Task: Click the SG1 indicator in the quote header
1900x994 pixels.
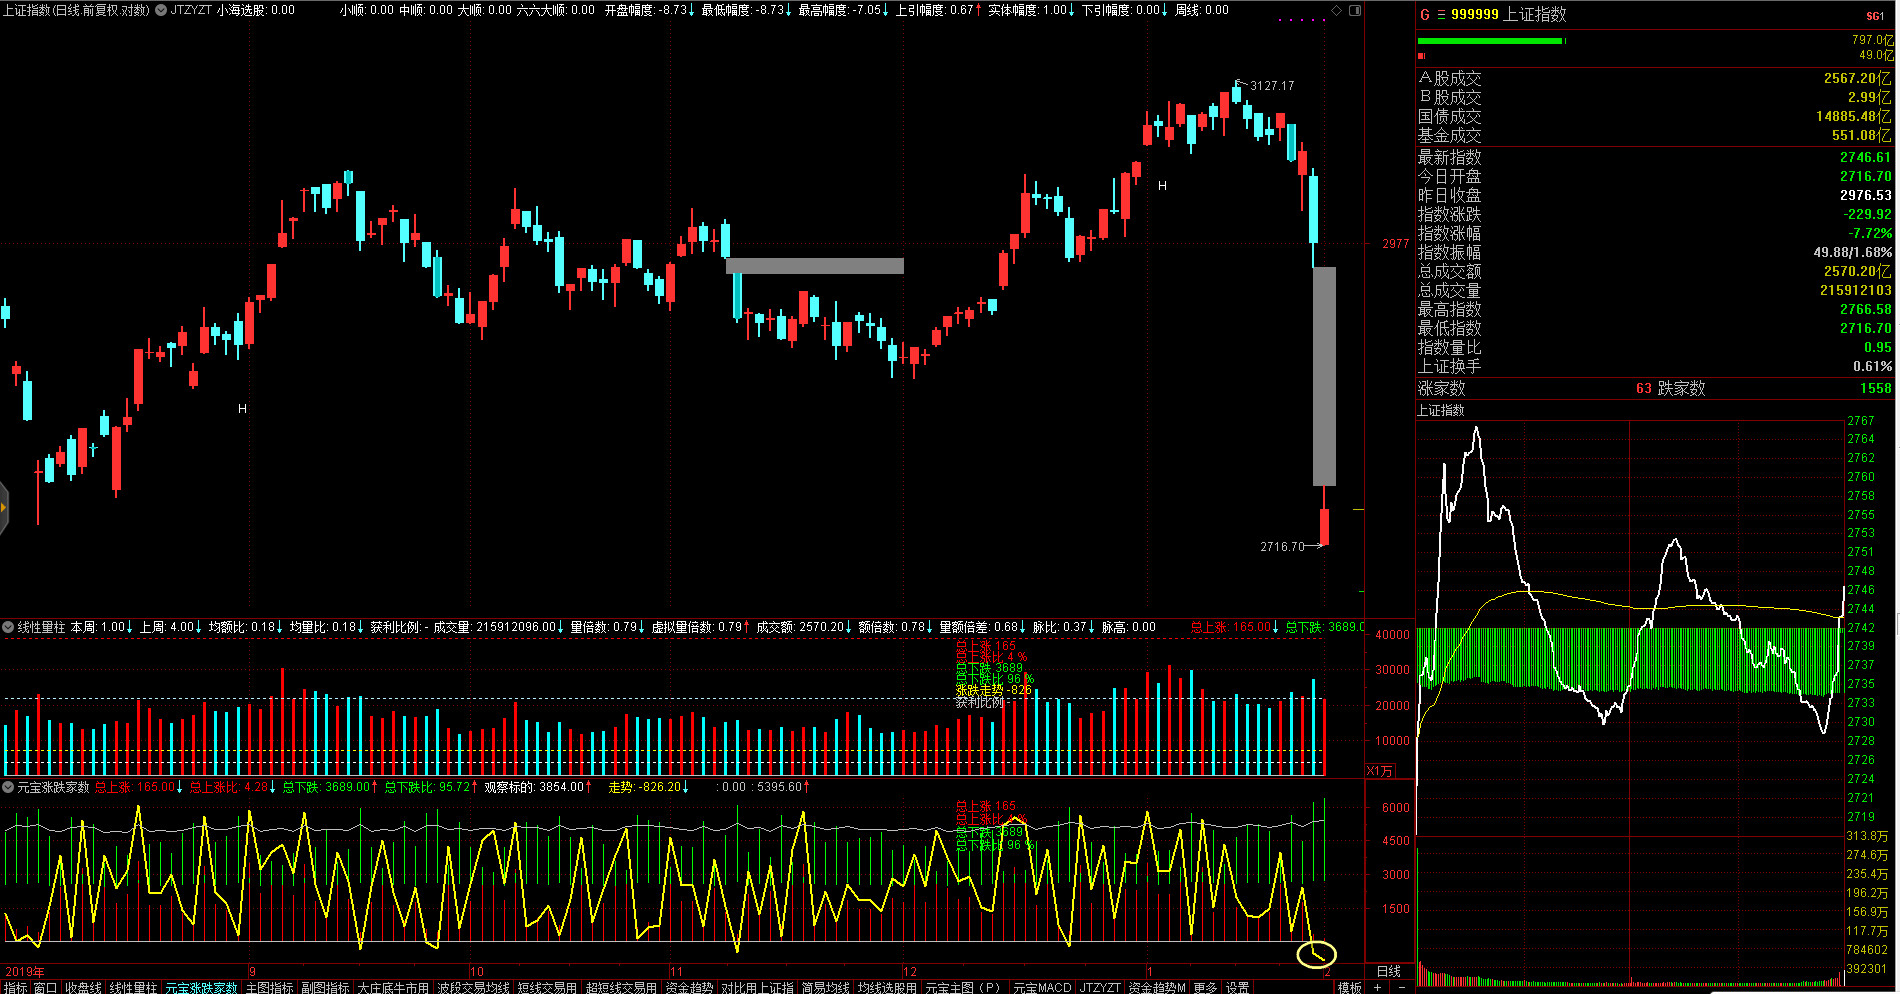Action: [1874, 16]
